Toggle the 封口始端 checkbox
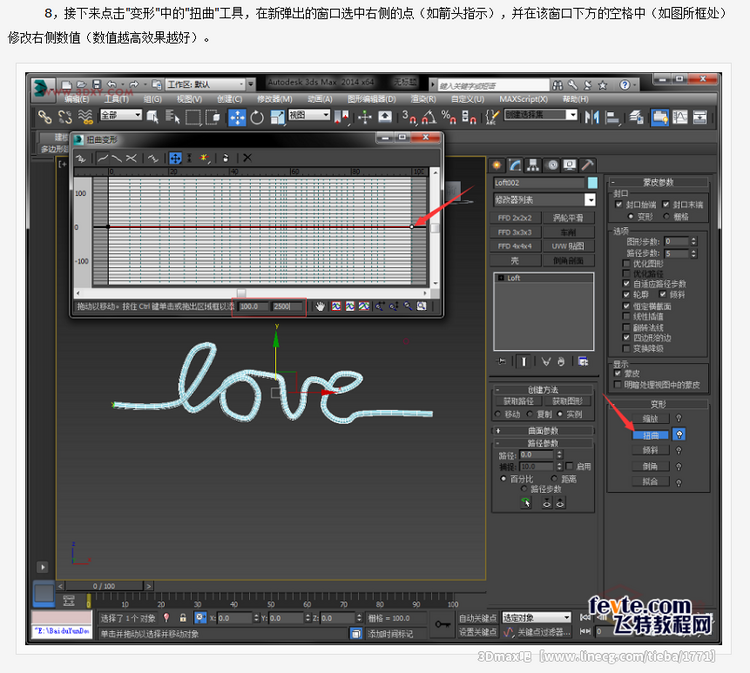750x673 pixels. pos(619,204)
